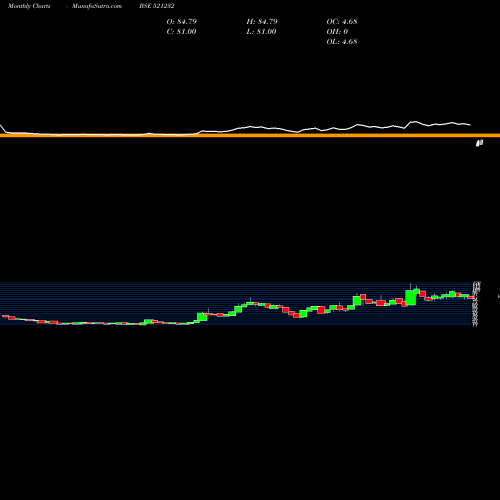Click the tallest green candlestick near the right
The width and height of the screenshot is (500, 500).
pos(411,297)
